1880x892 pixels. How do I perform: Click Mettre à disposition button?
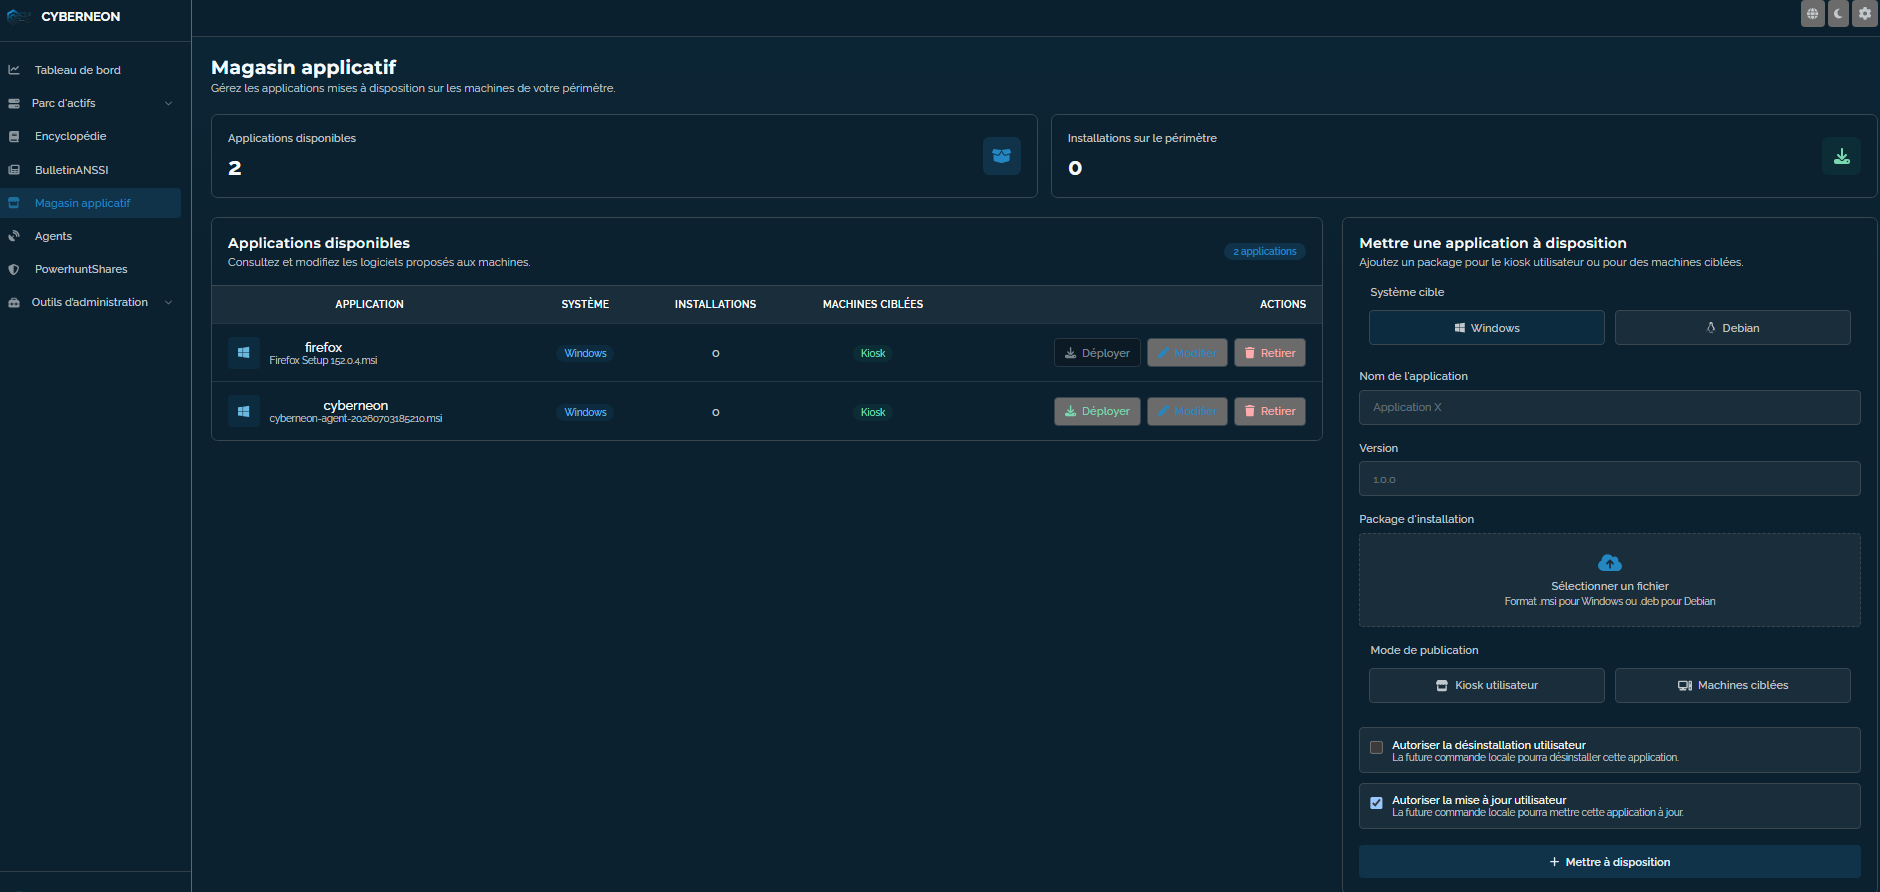tap(1609, 862)
